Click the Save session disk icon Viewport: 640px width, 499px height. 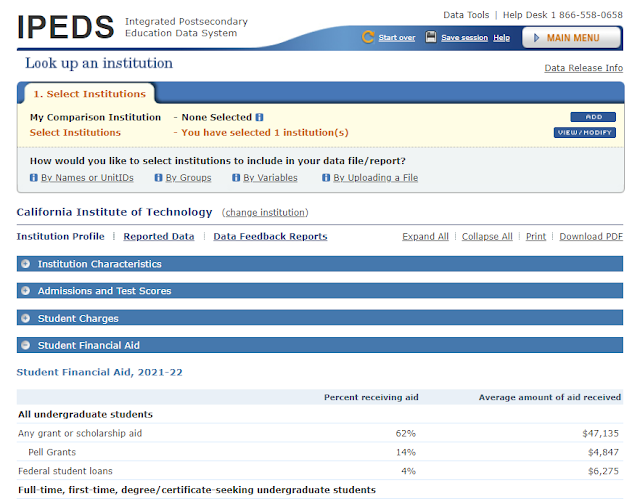coord(431,38)
